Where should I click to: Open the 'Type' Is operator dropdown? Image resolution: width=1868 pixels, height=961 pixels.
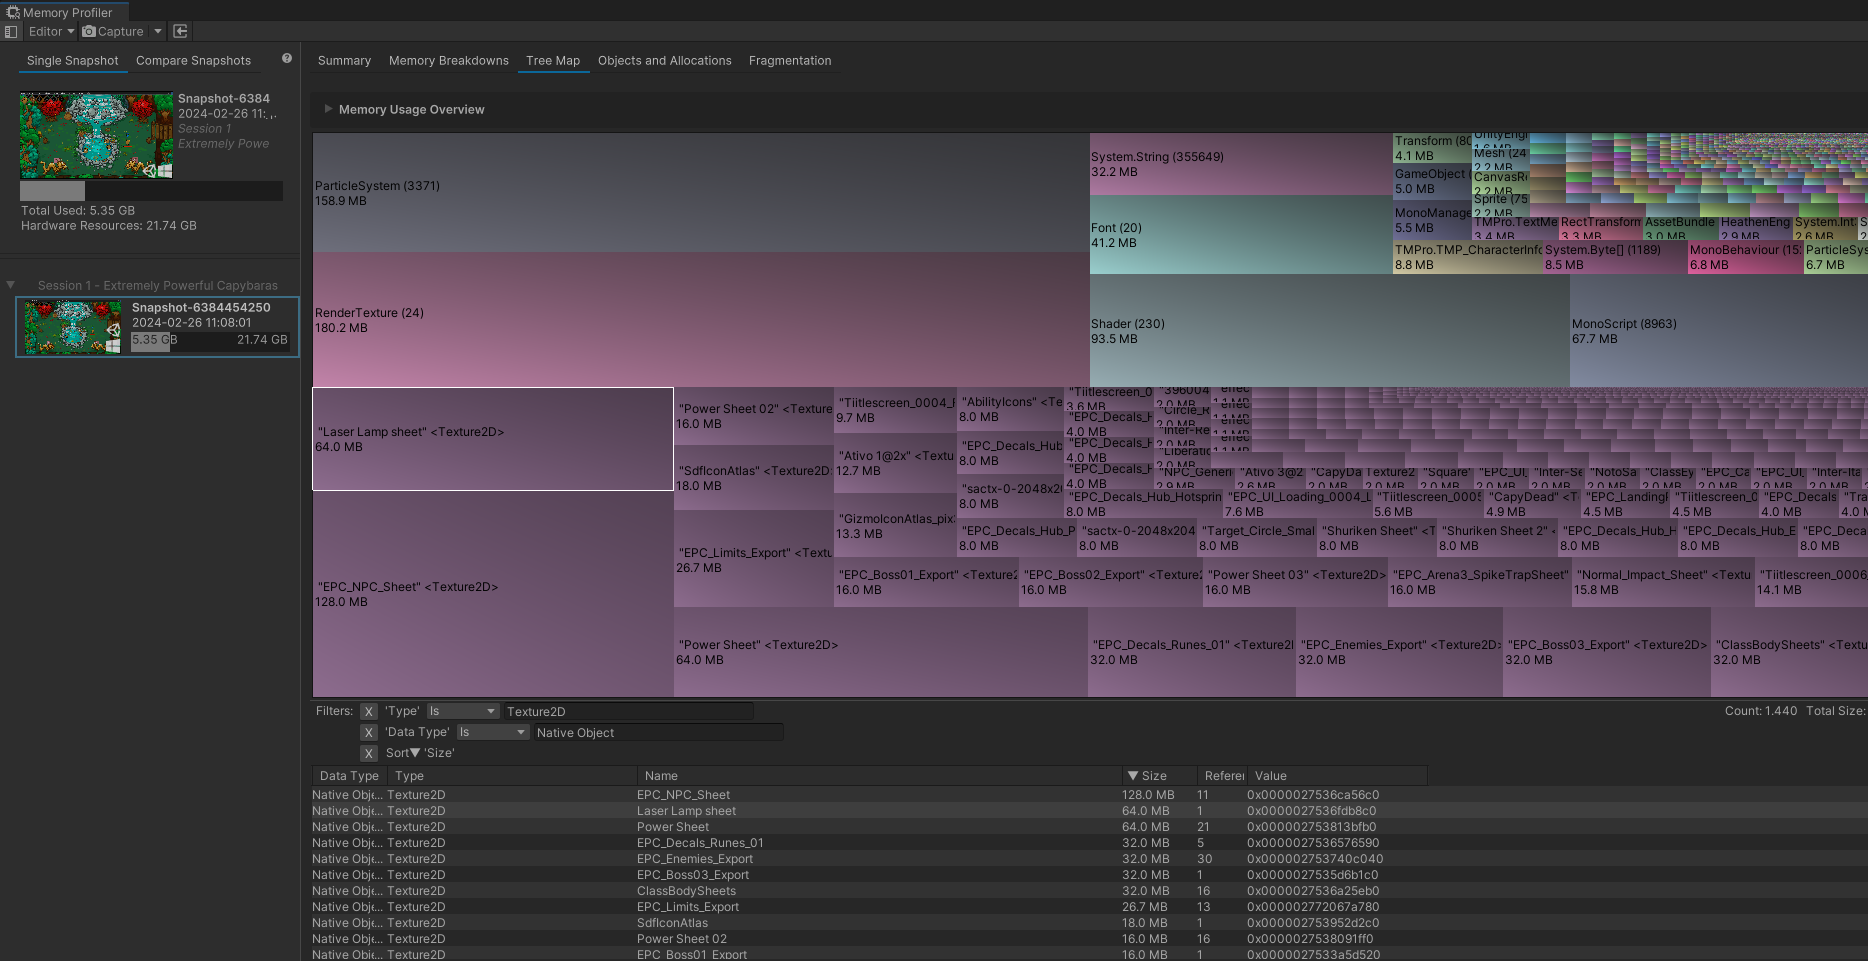point(462,712)
